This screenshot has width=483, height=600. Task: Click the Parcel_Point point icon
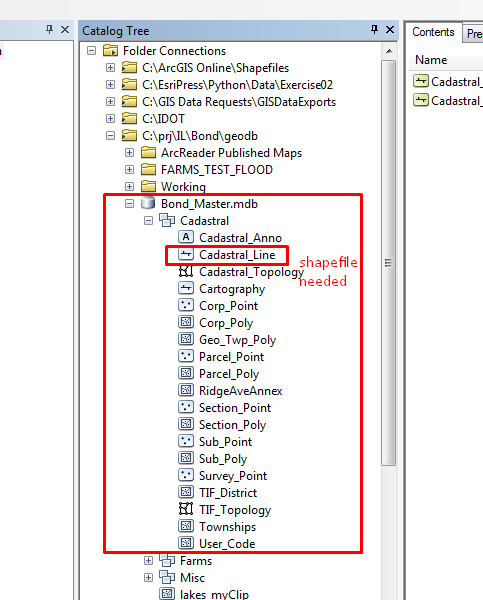[186, 356]
